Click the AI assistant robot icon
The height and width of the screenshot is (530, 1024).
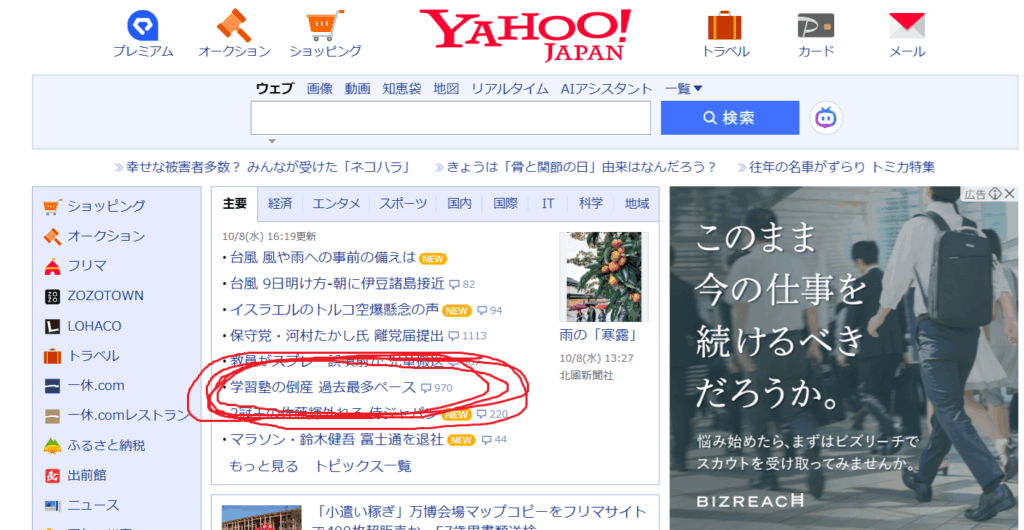click(x=826, y=118)
